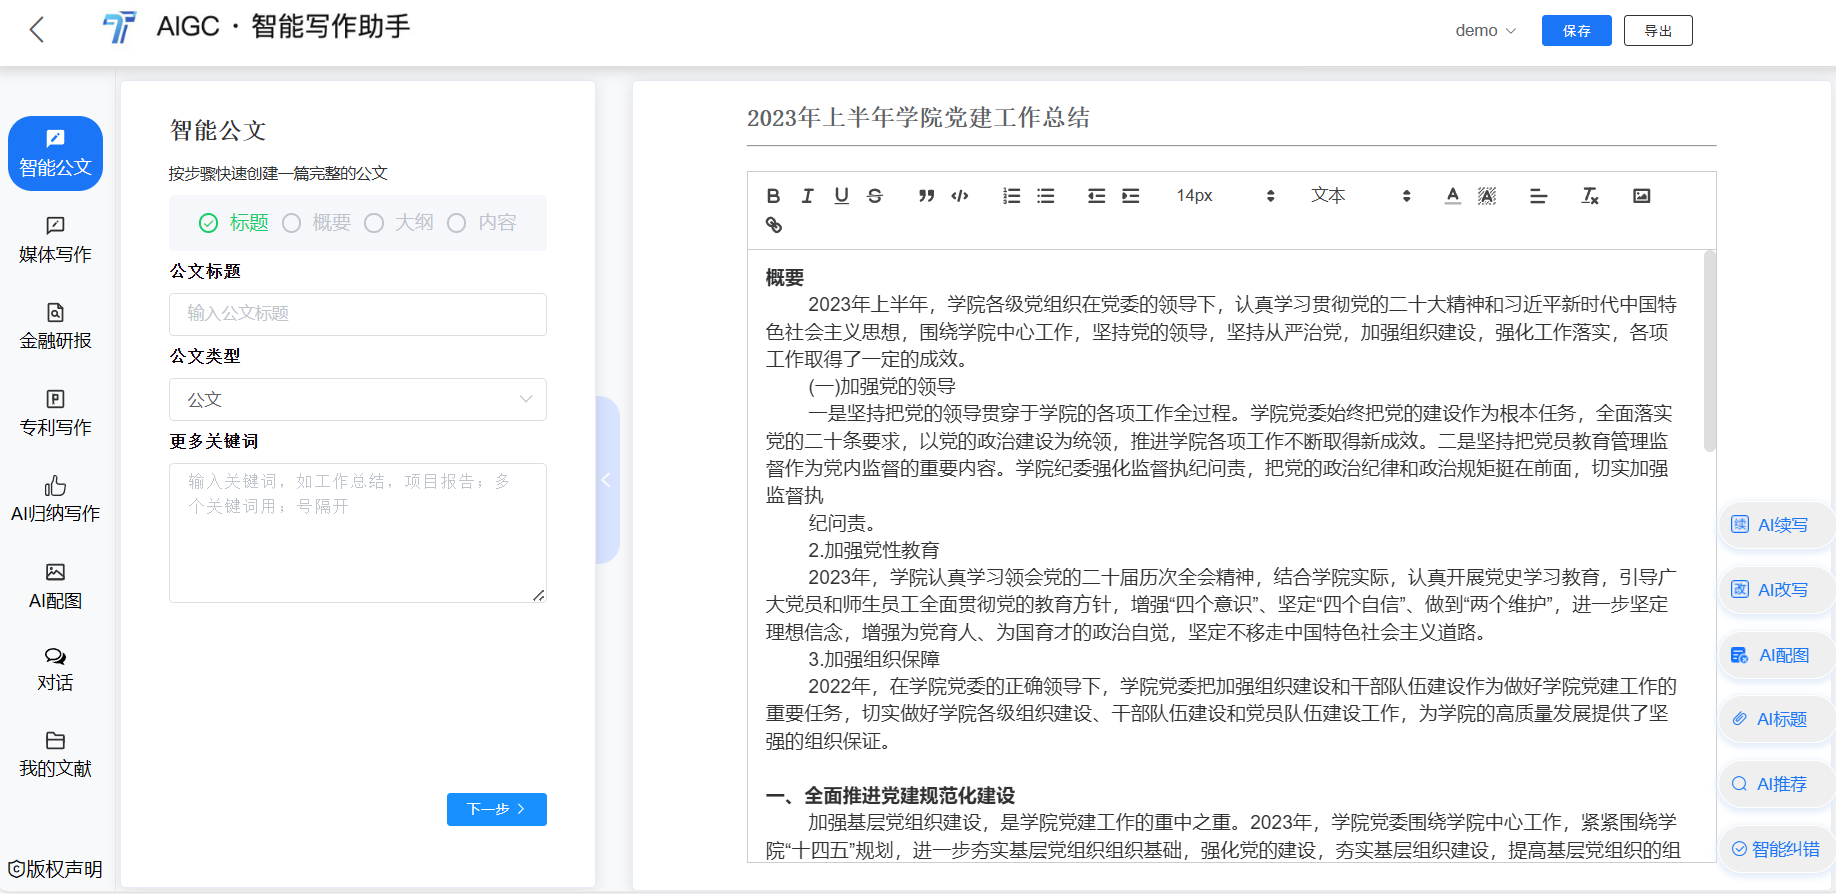Viewport: 1836px width, 894px height.
Task: Go back using the top-left arrow
Action: click(37, 30)
